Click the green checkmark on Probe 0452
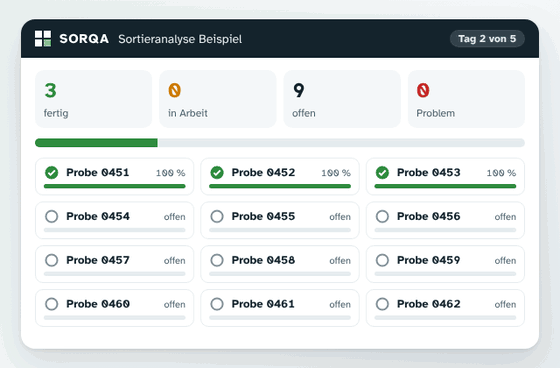 [217, 173]
